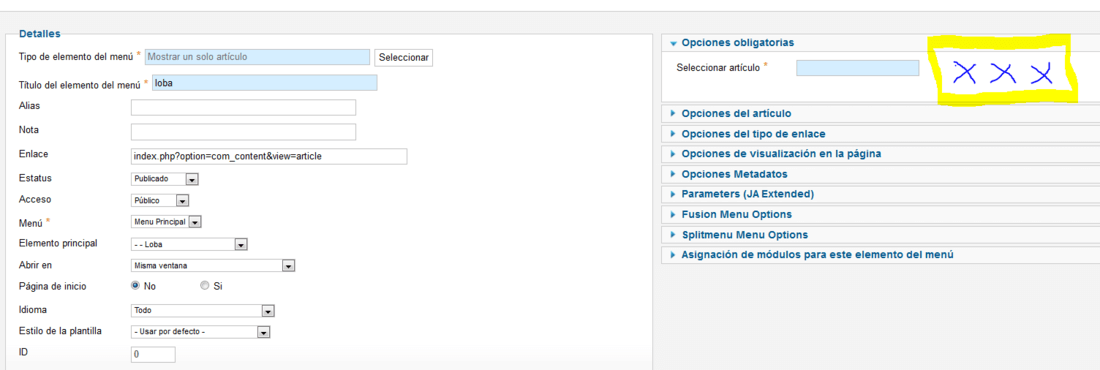
Task: Open the Estatus dropdown showing Publicado
Action: [x=165, y=179]
